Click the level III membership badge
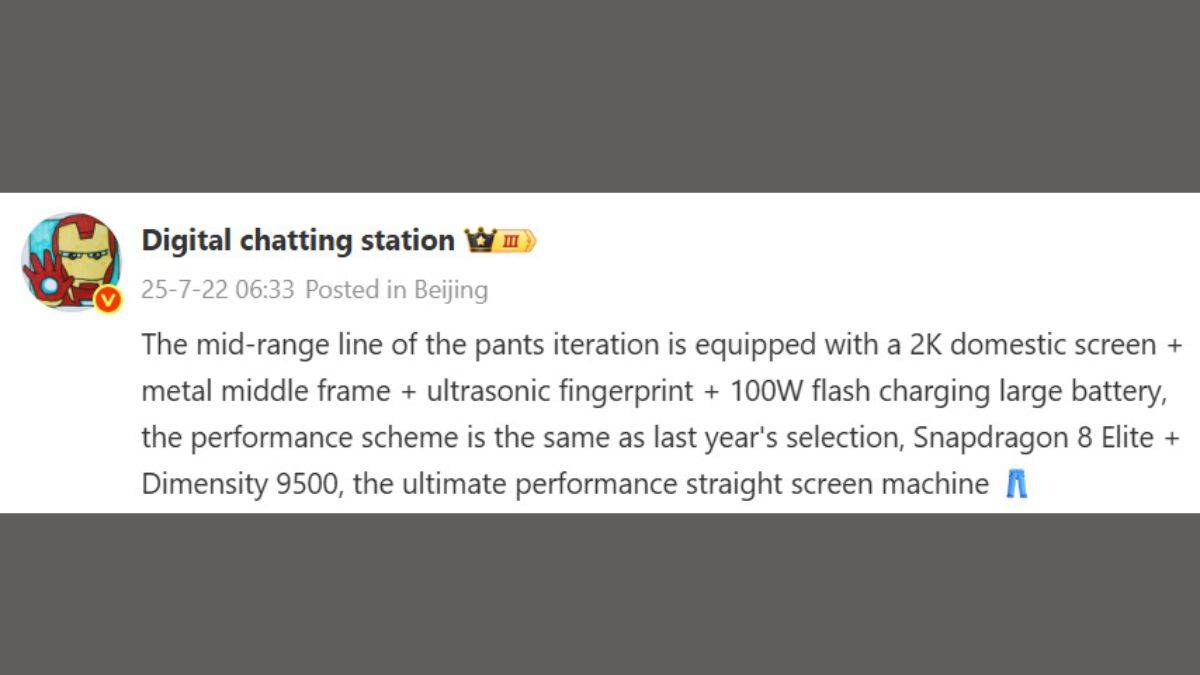This screenshot has height=675, width=1200. click(513, 241)
